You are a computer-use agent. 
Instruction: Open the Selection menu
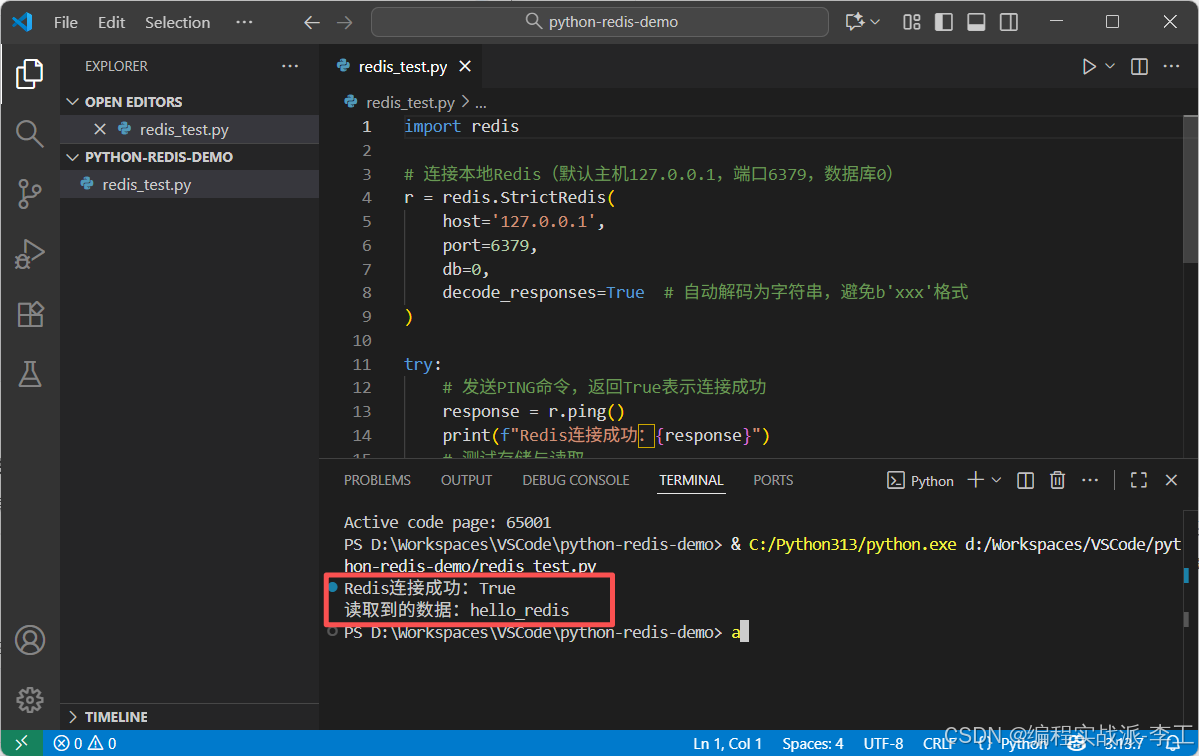coord(177,22)
